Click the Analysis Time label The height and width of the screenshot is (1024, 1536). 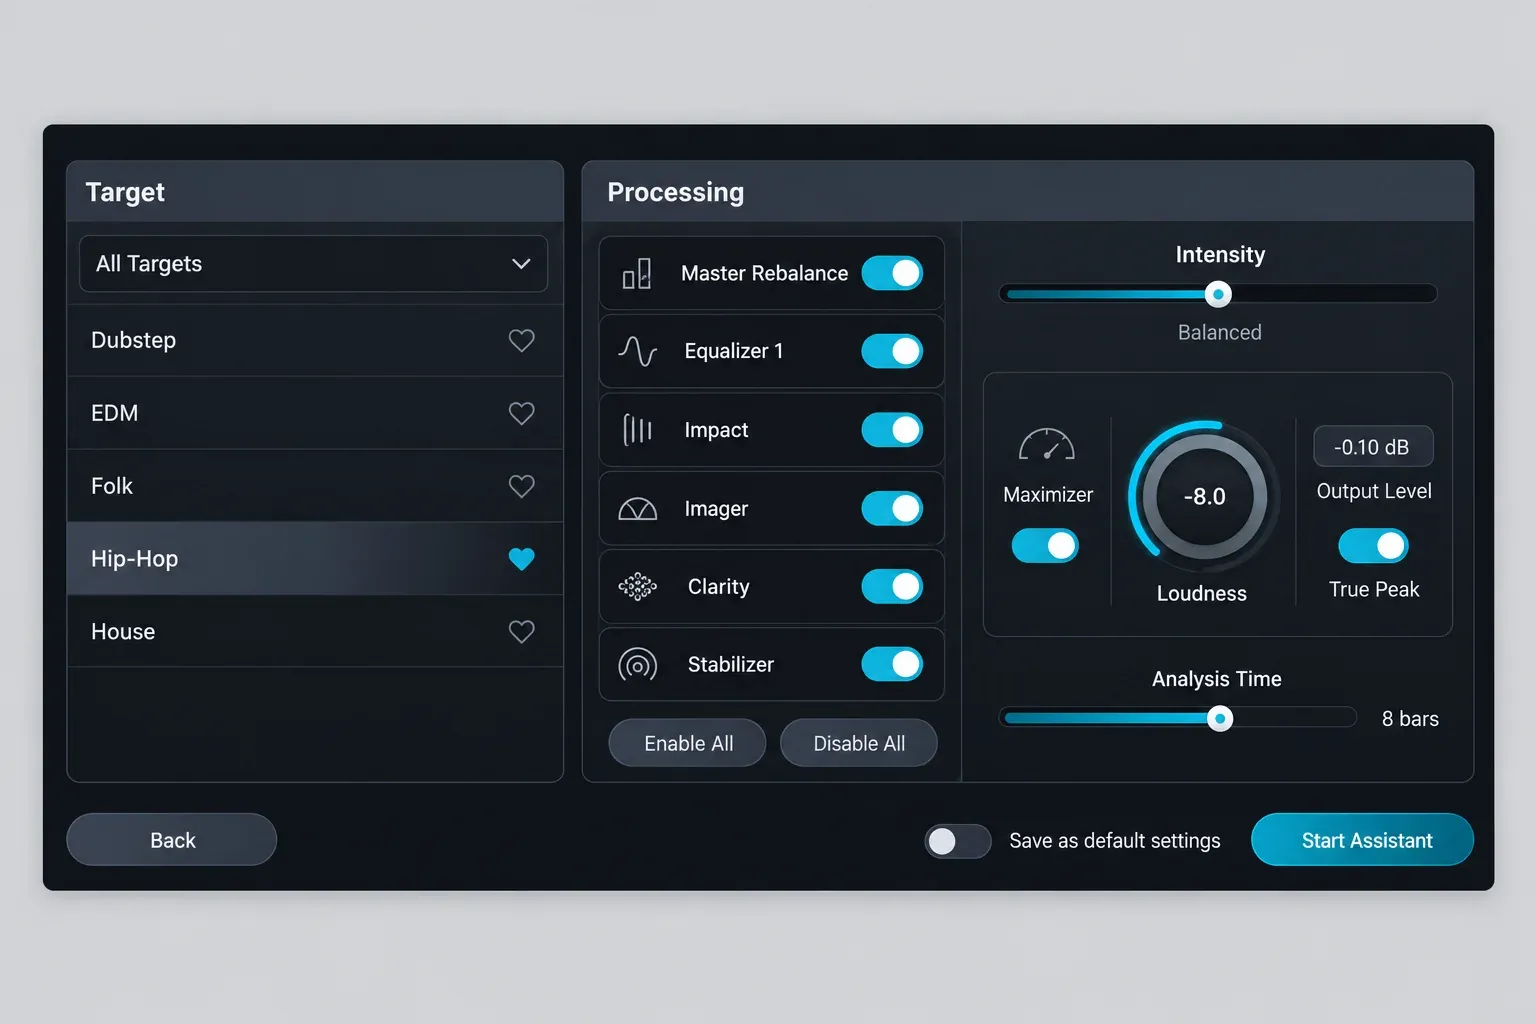click(x=1217, y=679)
